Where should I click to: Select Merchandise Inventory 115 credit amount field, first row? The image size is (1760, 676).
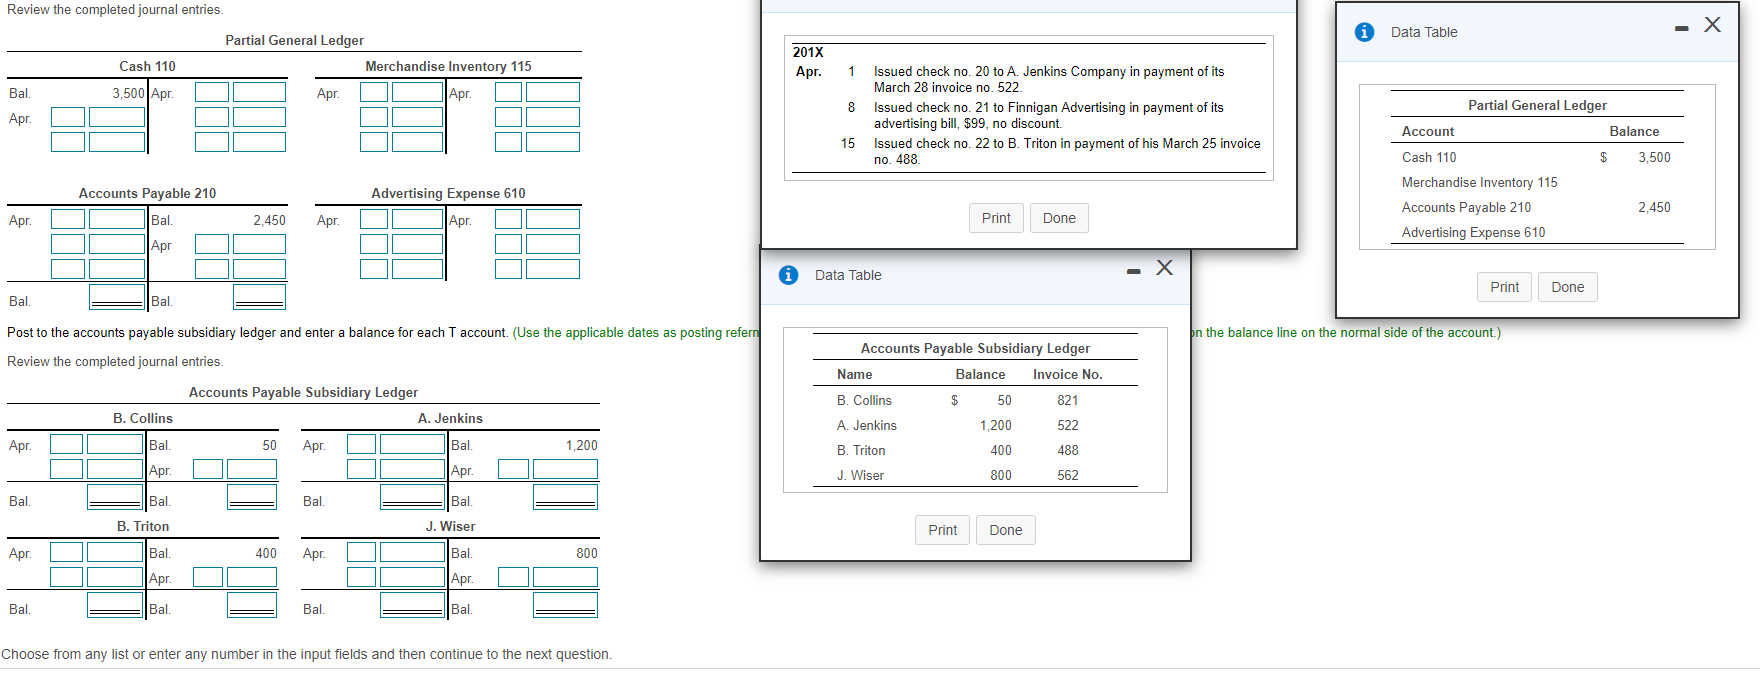pos(553,92)
